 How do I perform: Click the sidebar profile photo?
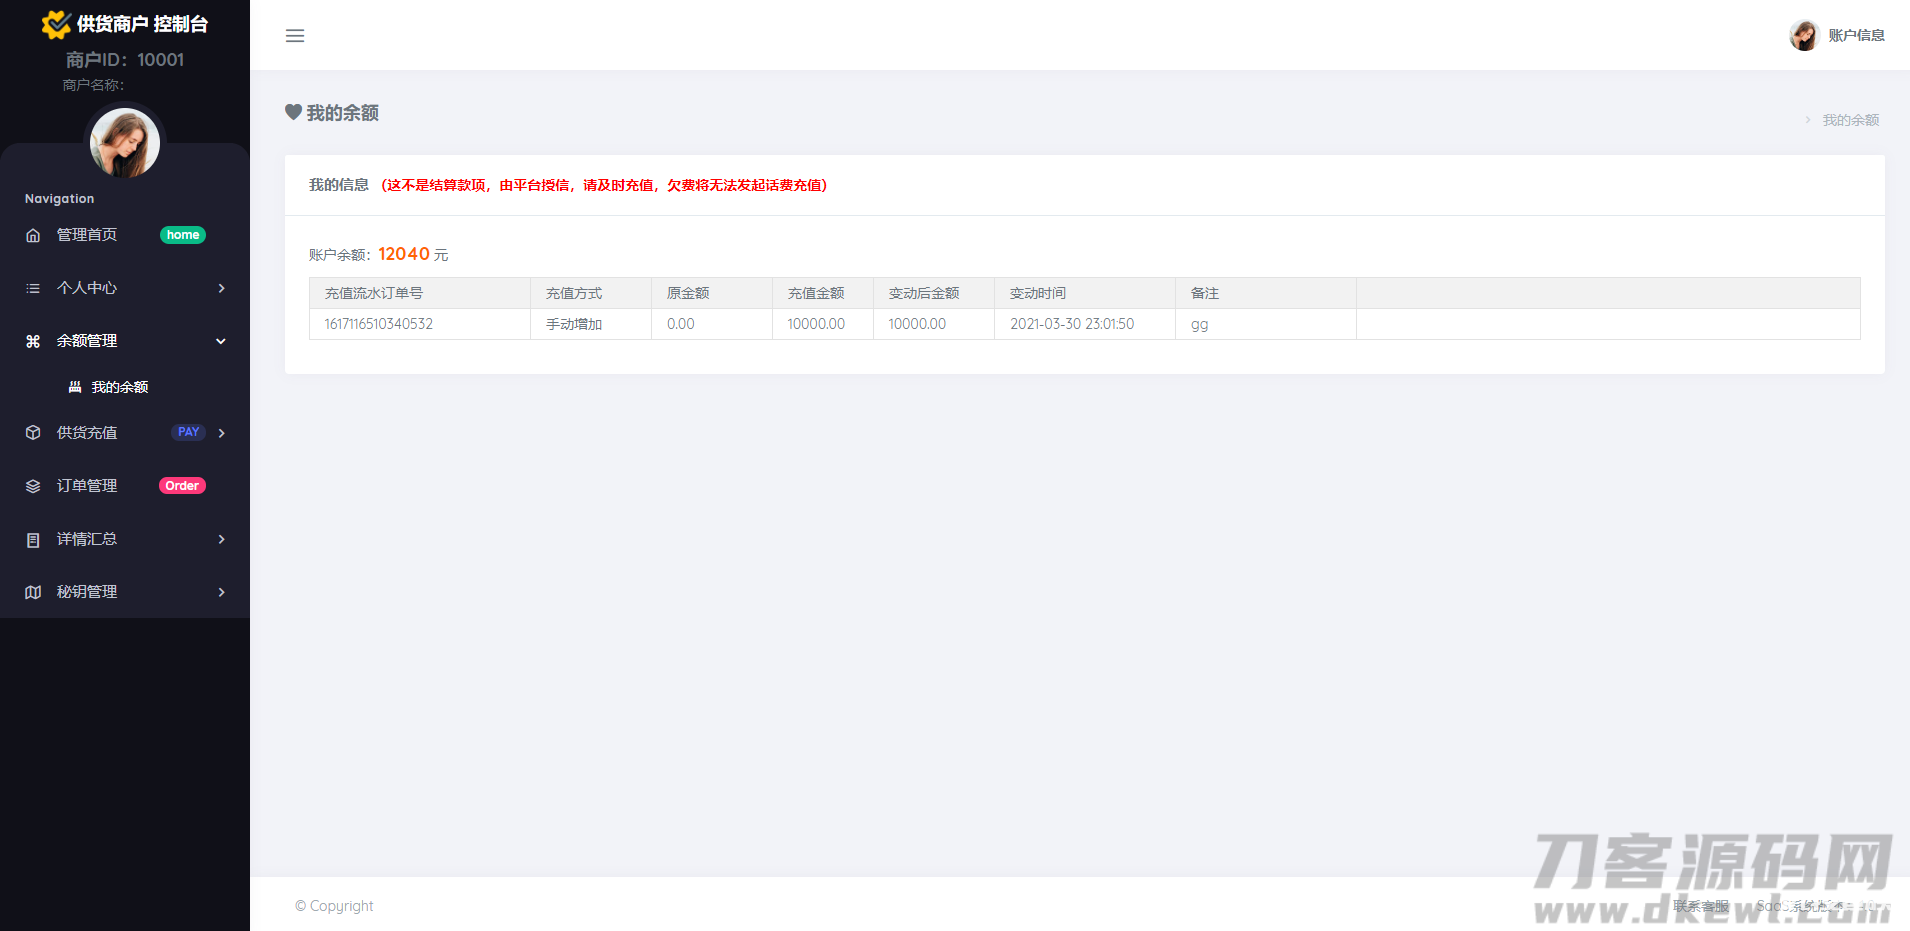coord(125,143)
